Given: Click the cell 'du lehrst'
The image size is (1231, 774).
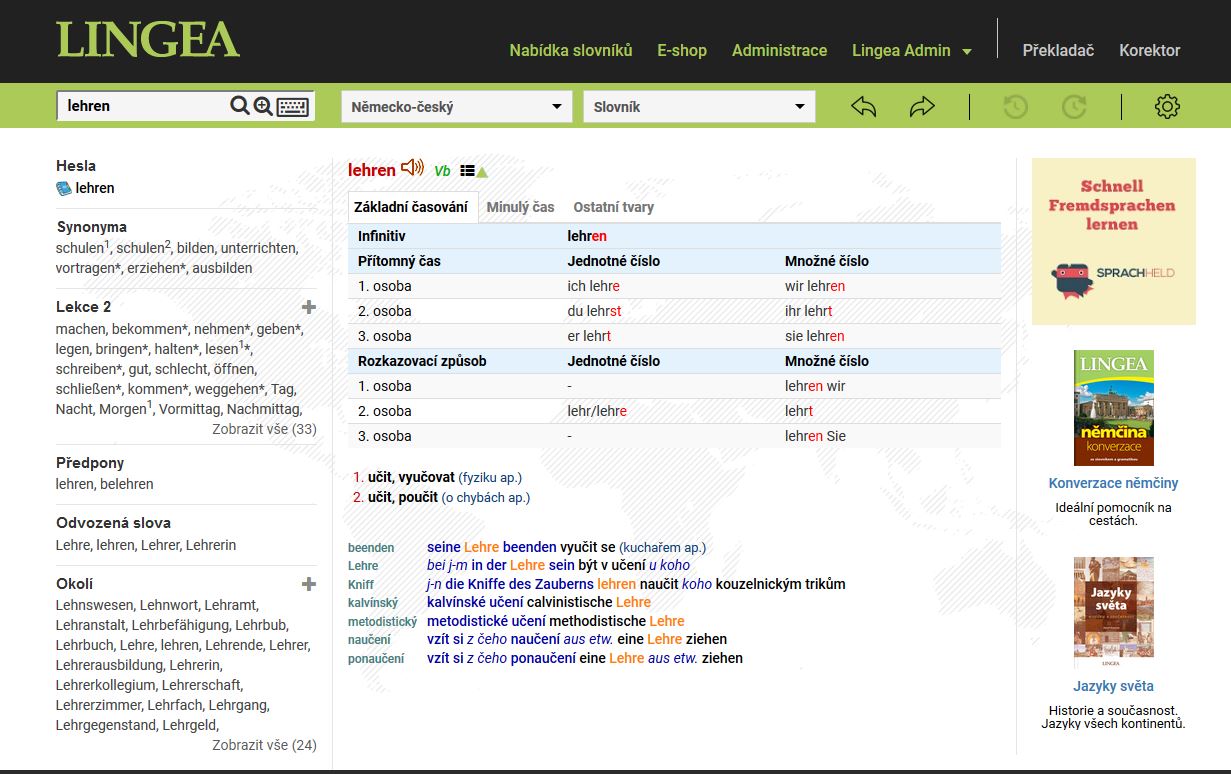Looking at the screenshot, I should [595, 311].
